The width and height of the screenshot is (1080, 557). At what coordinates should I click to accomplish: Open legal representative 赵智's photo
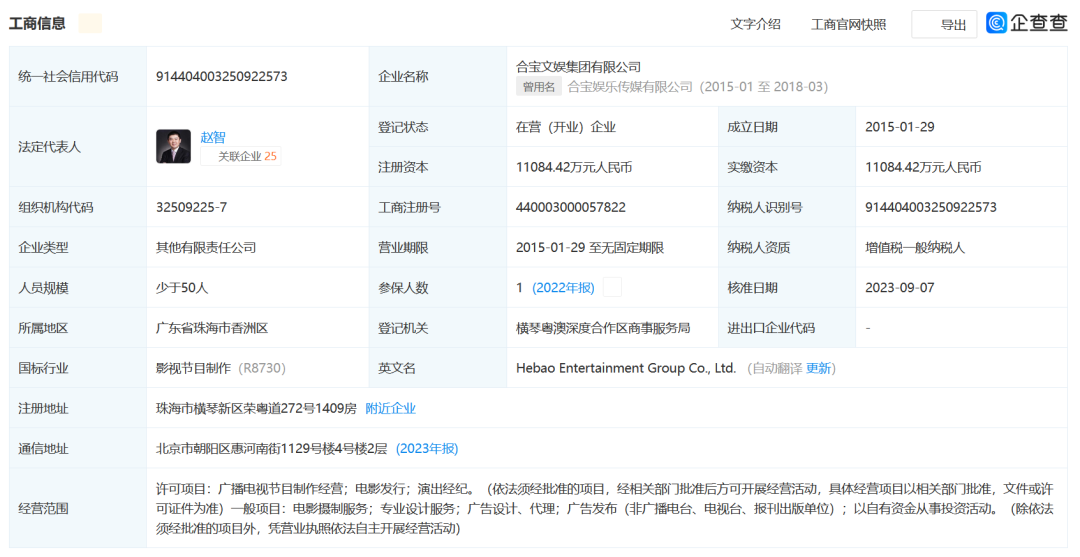click(x=174, y=146)
